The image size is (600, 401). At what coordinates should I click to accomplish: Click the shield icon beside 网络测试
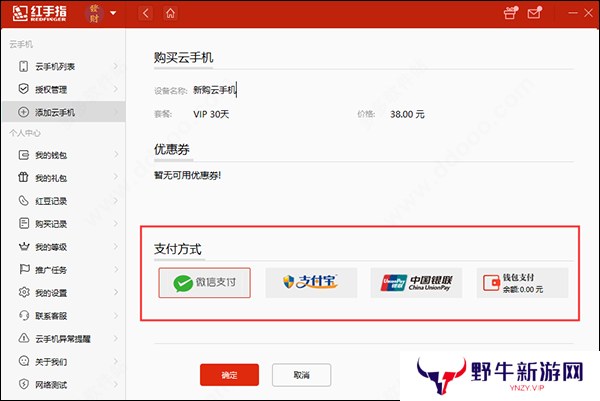24,384
